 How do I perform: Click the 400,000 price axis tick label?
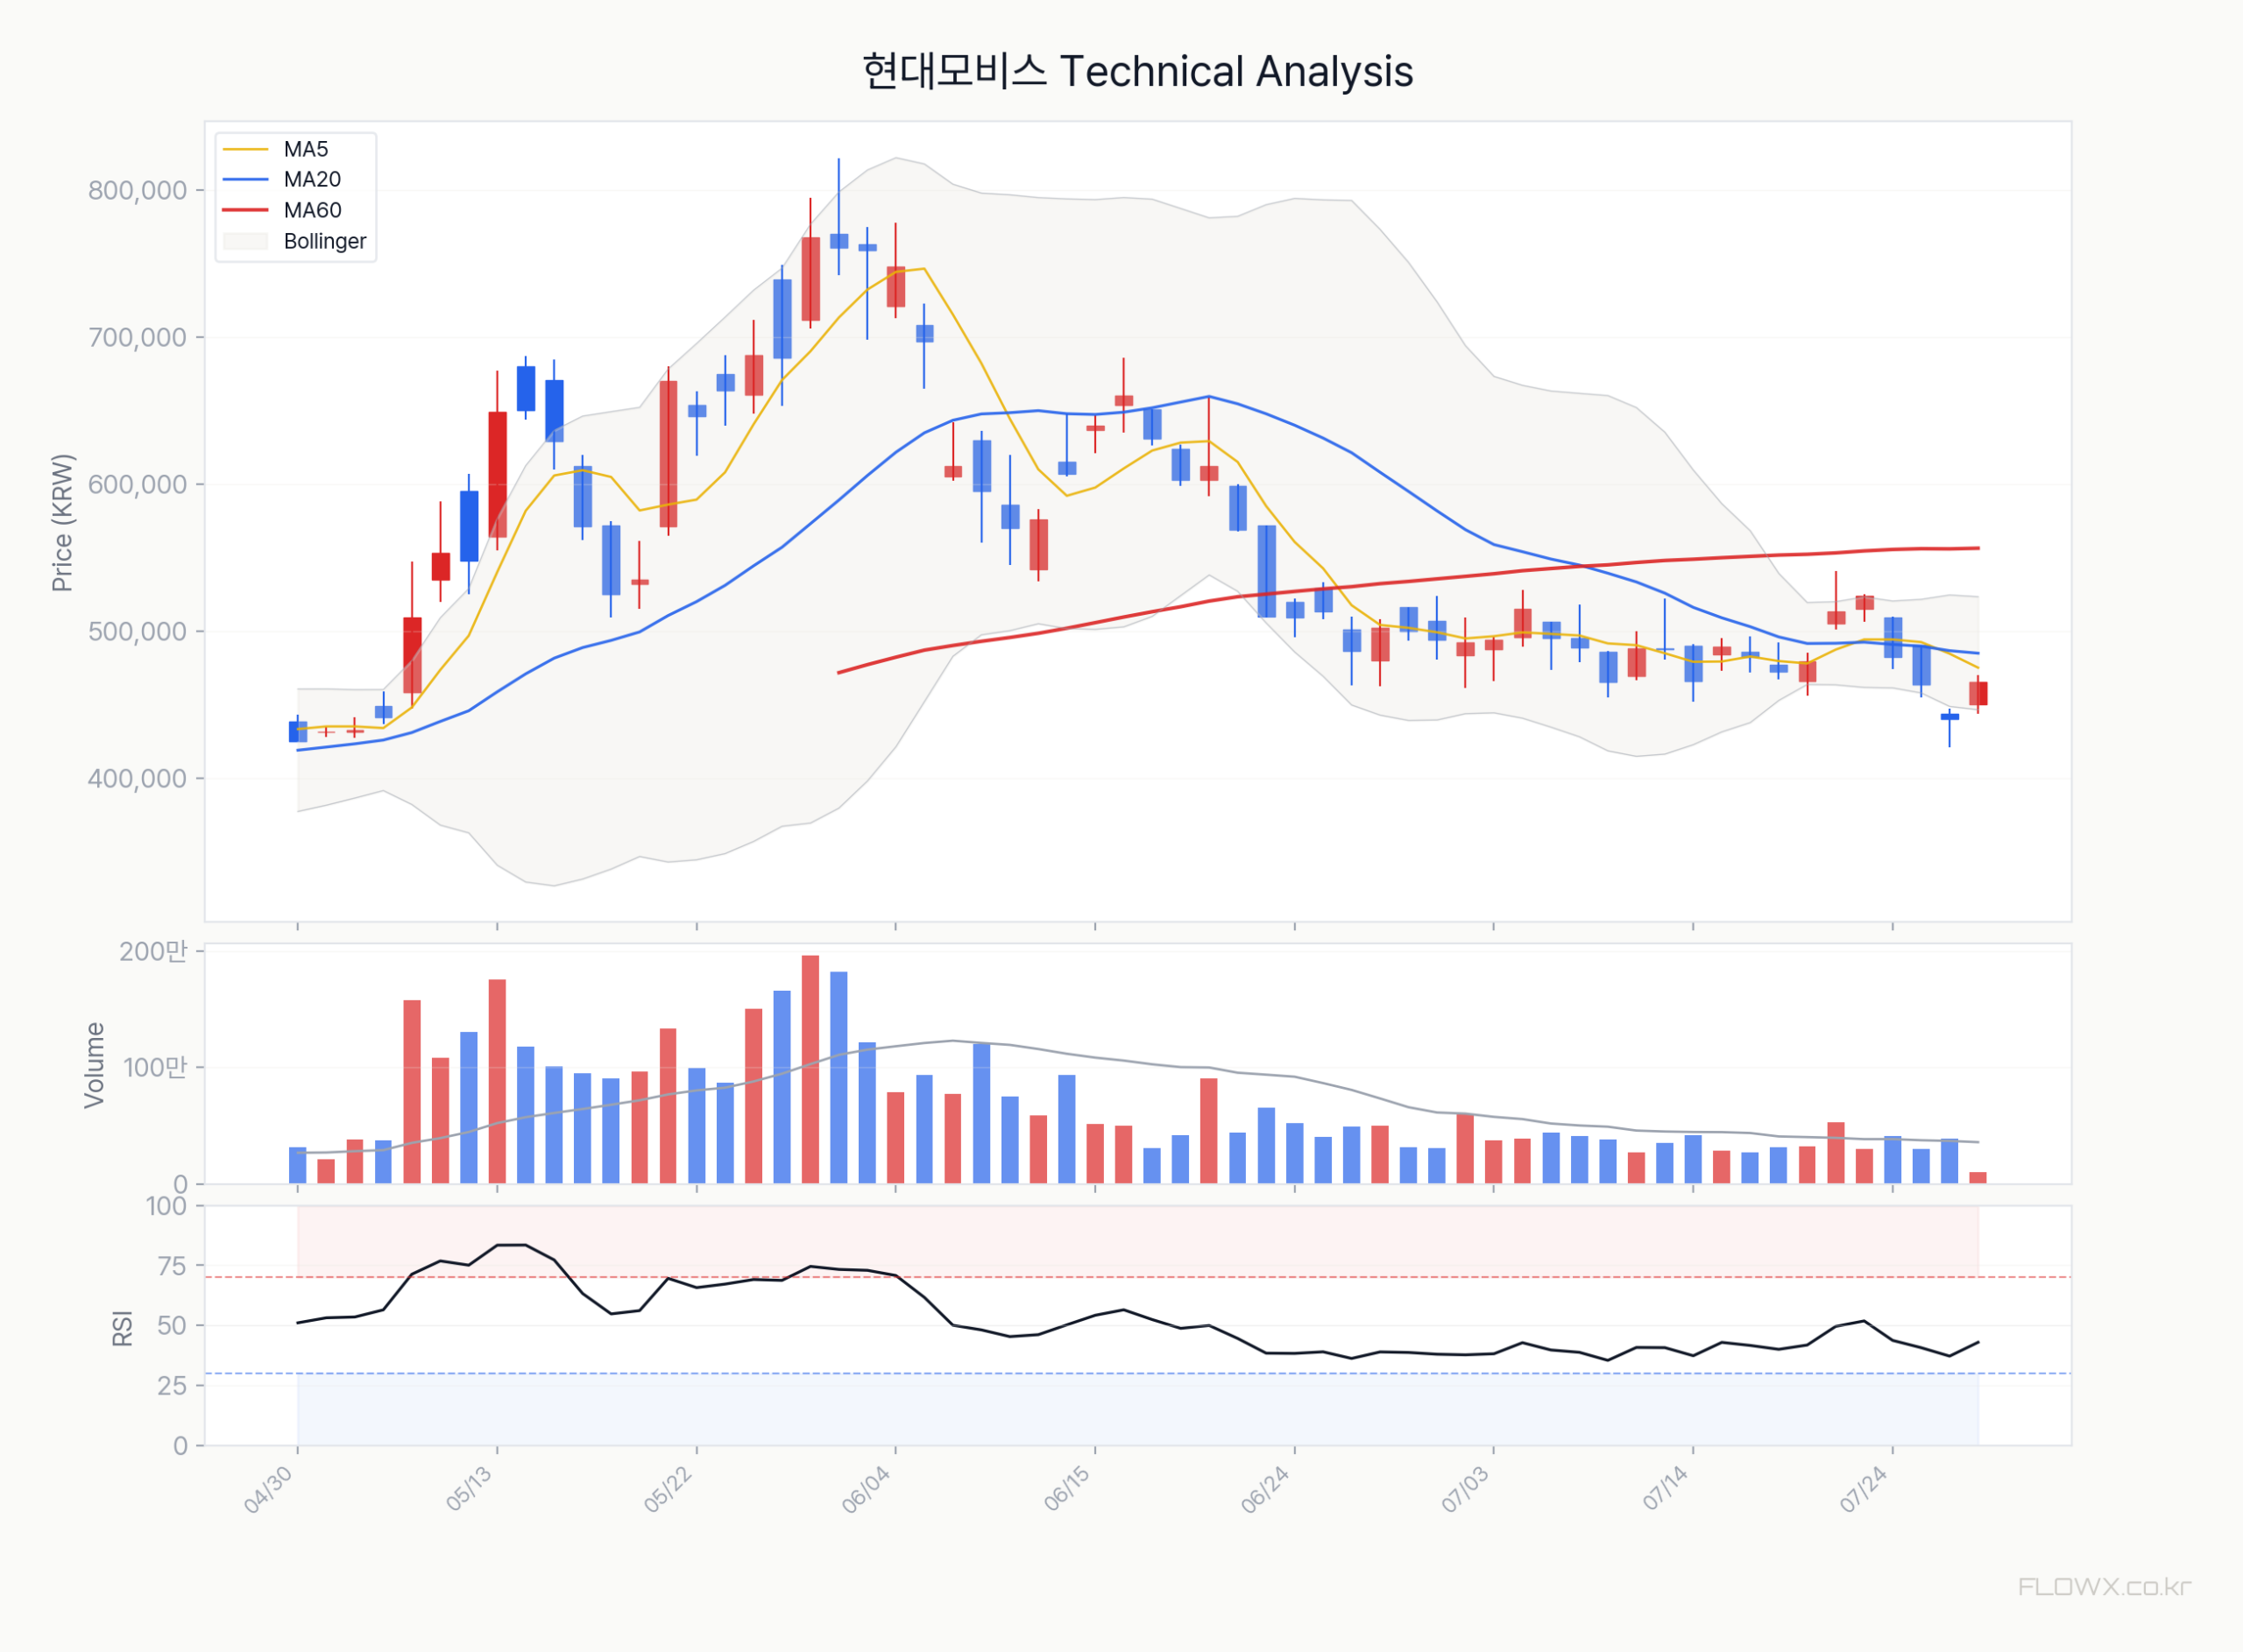point(137,778)
